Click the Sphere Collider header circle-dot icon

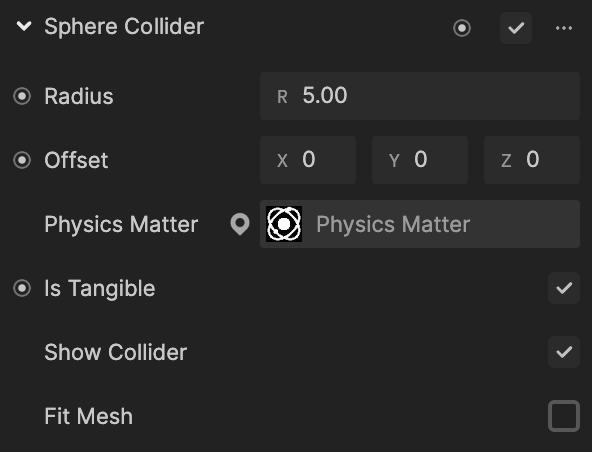[462, 28]
